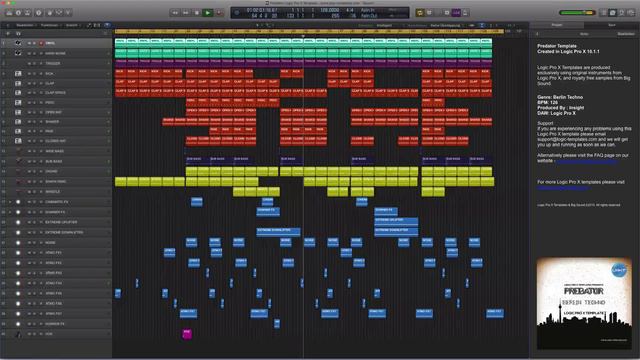Open the Editors scissors icon

click(68, 13)
